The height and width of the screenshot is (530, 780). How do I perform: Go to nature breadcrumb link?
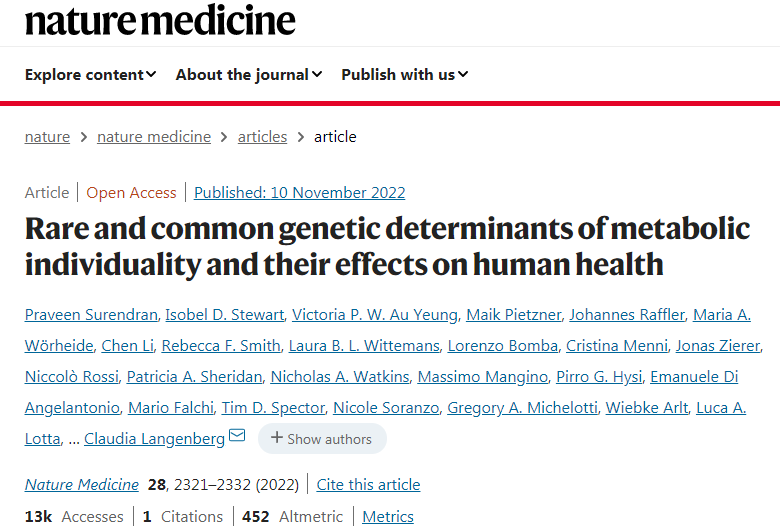pyautogui.click(x=47, y=137)
